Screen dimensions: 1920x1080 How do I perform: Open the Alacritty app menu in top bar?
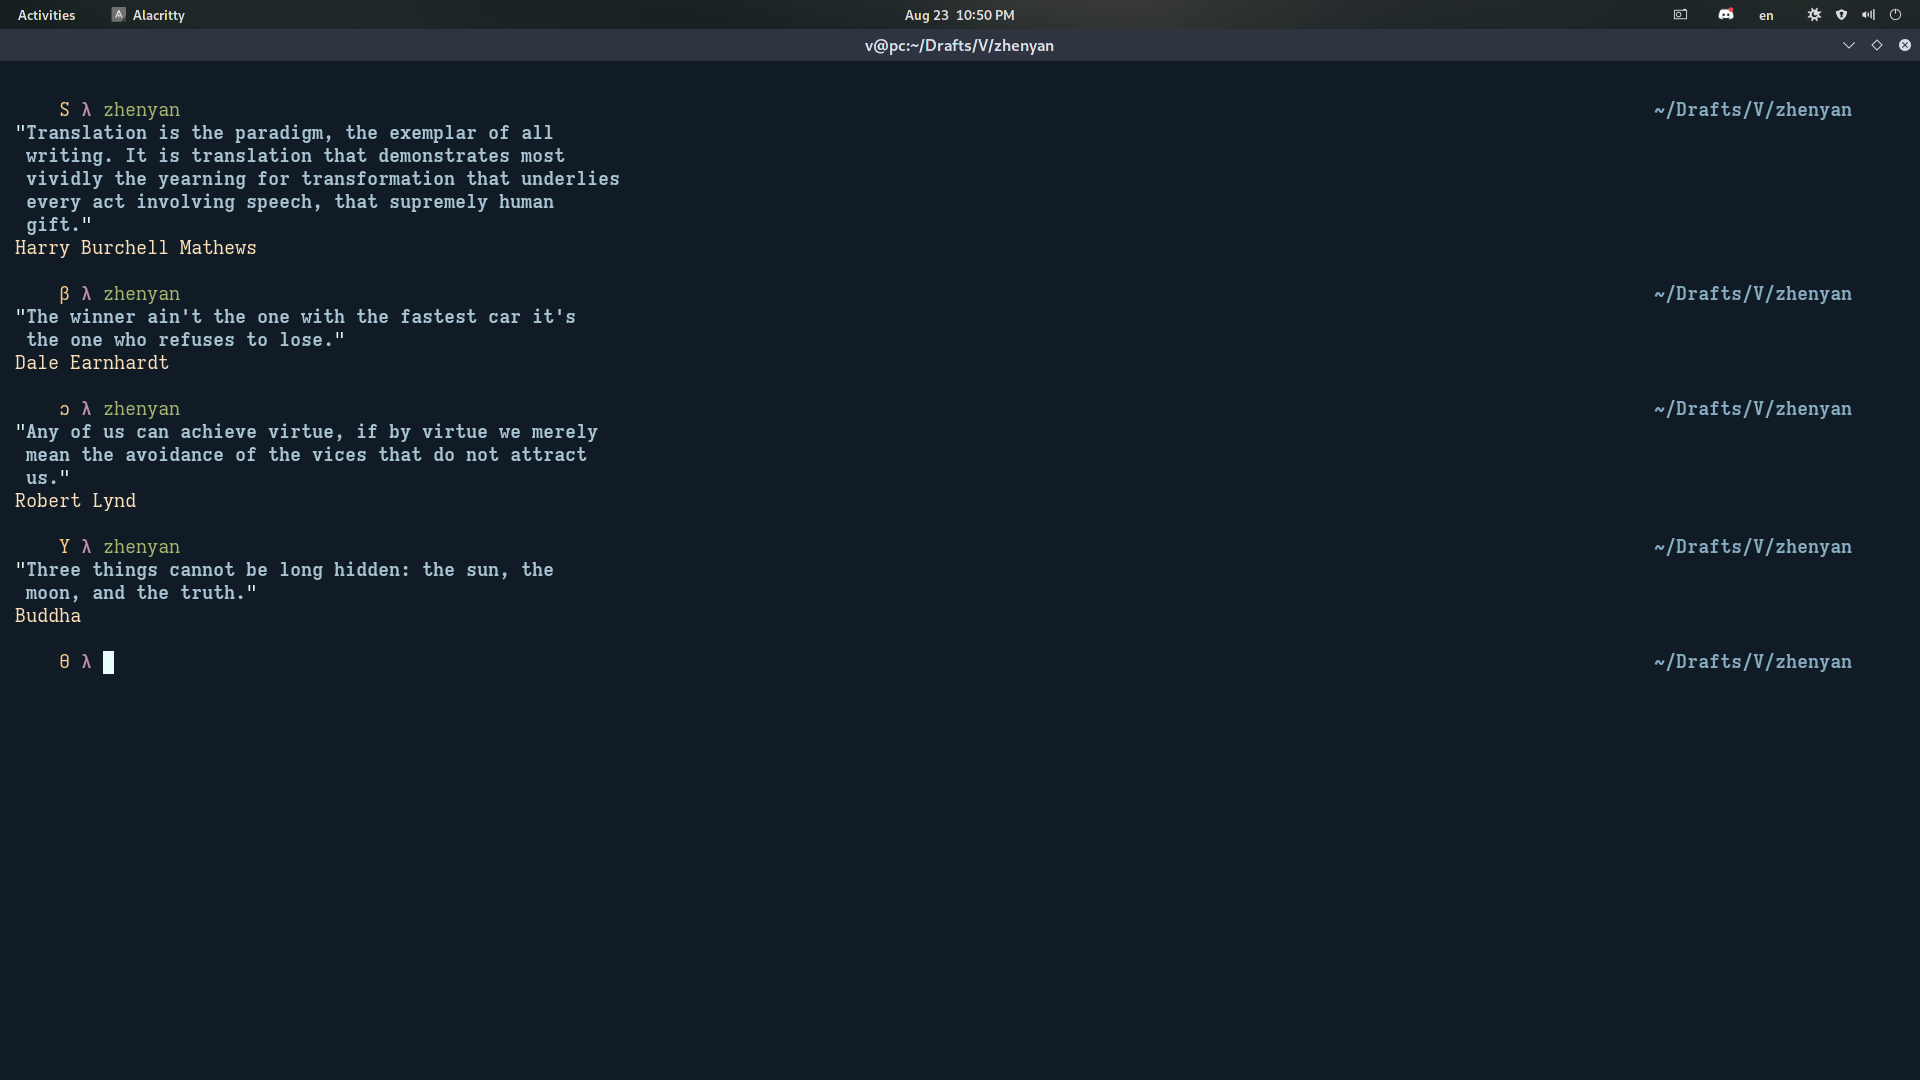(x=148, y=15)
